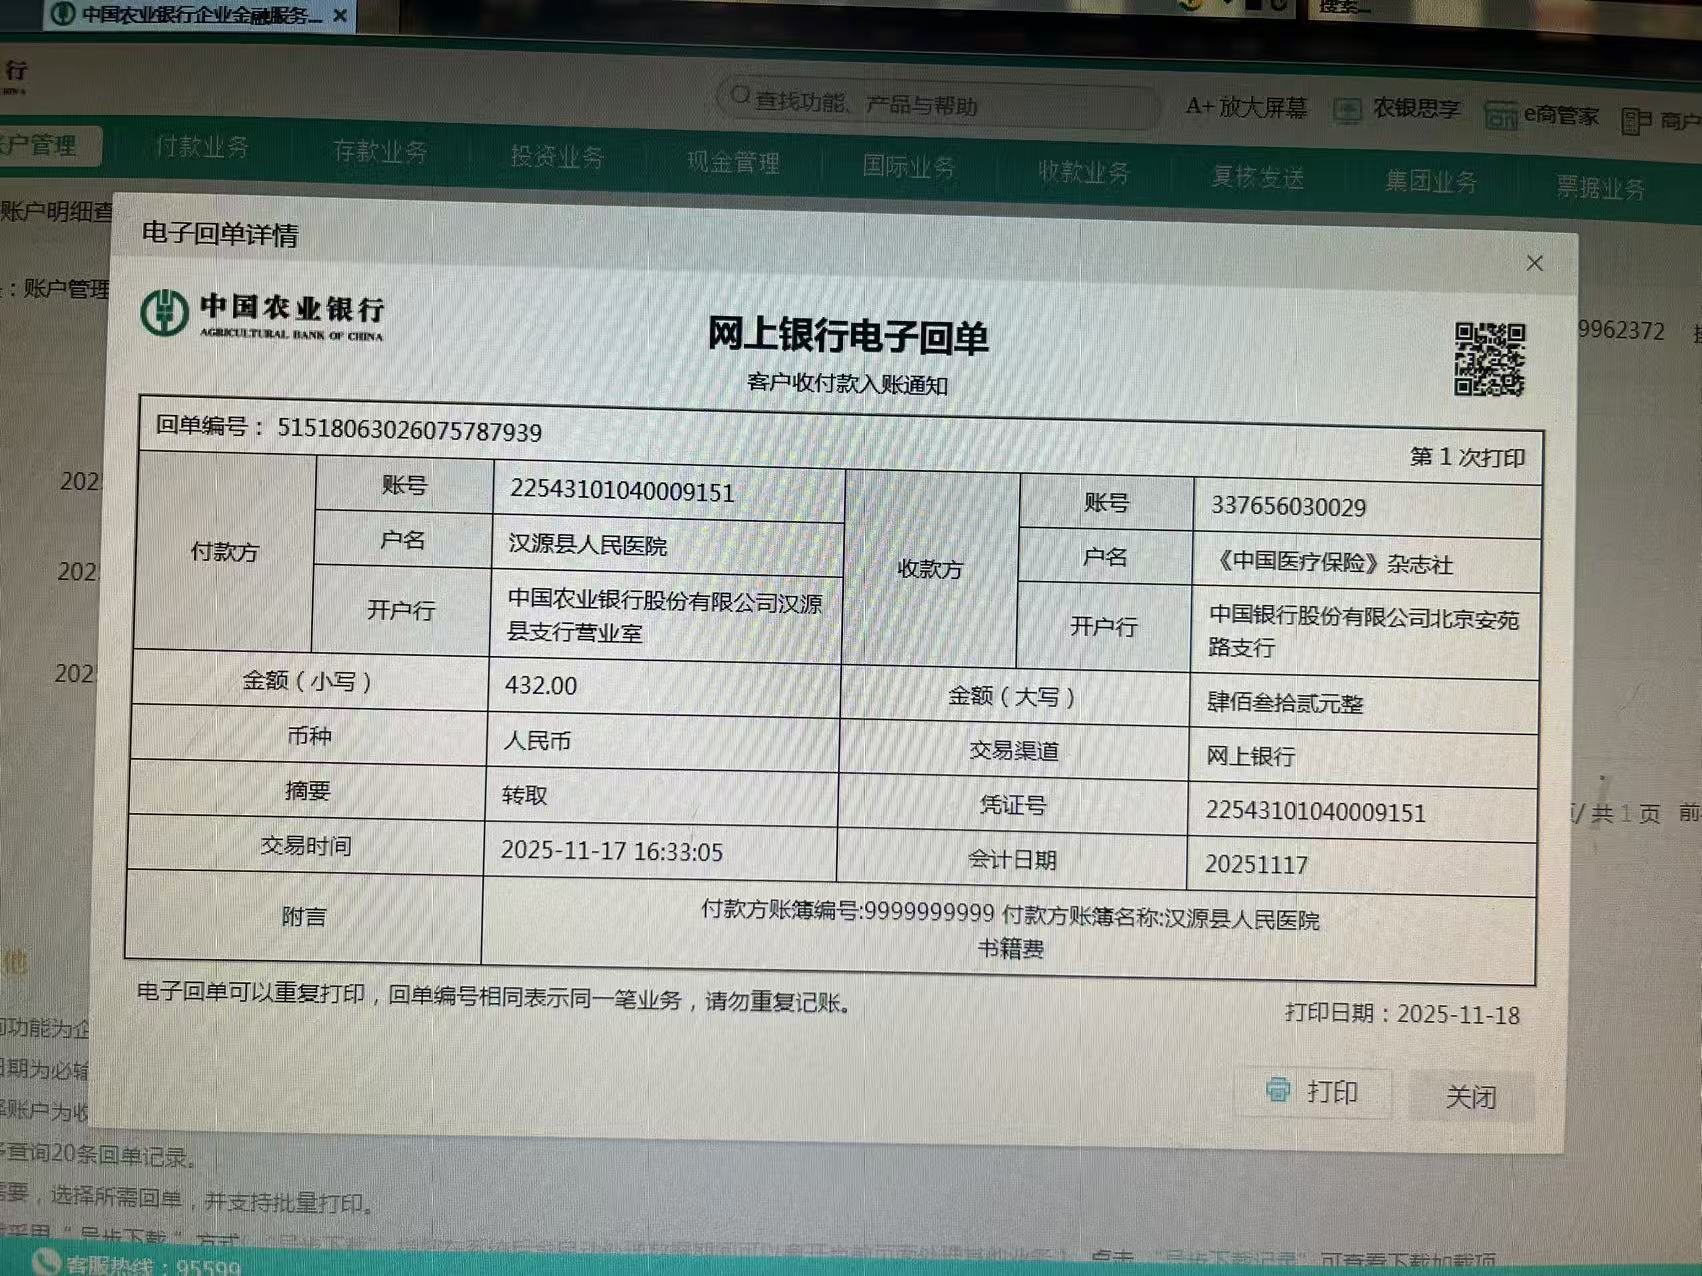
Task: Click the 商户 icon at top right
Action: [x=1636, y=121]
